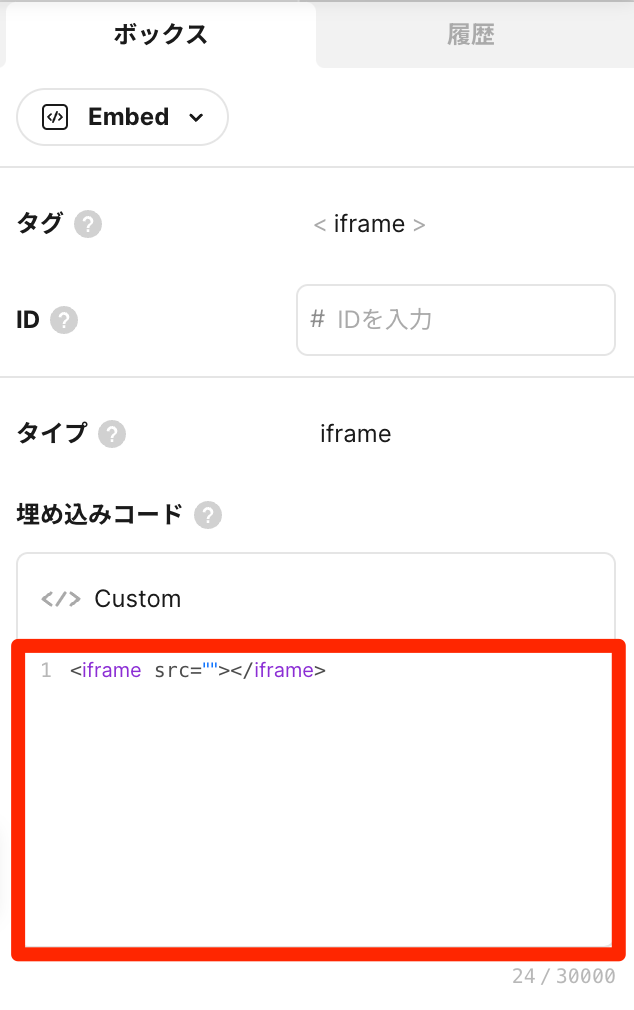Click the < iframe > tag value
634x1010 pixels.
point(369,224)
